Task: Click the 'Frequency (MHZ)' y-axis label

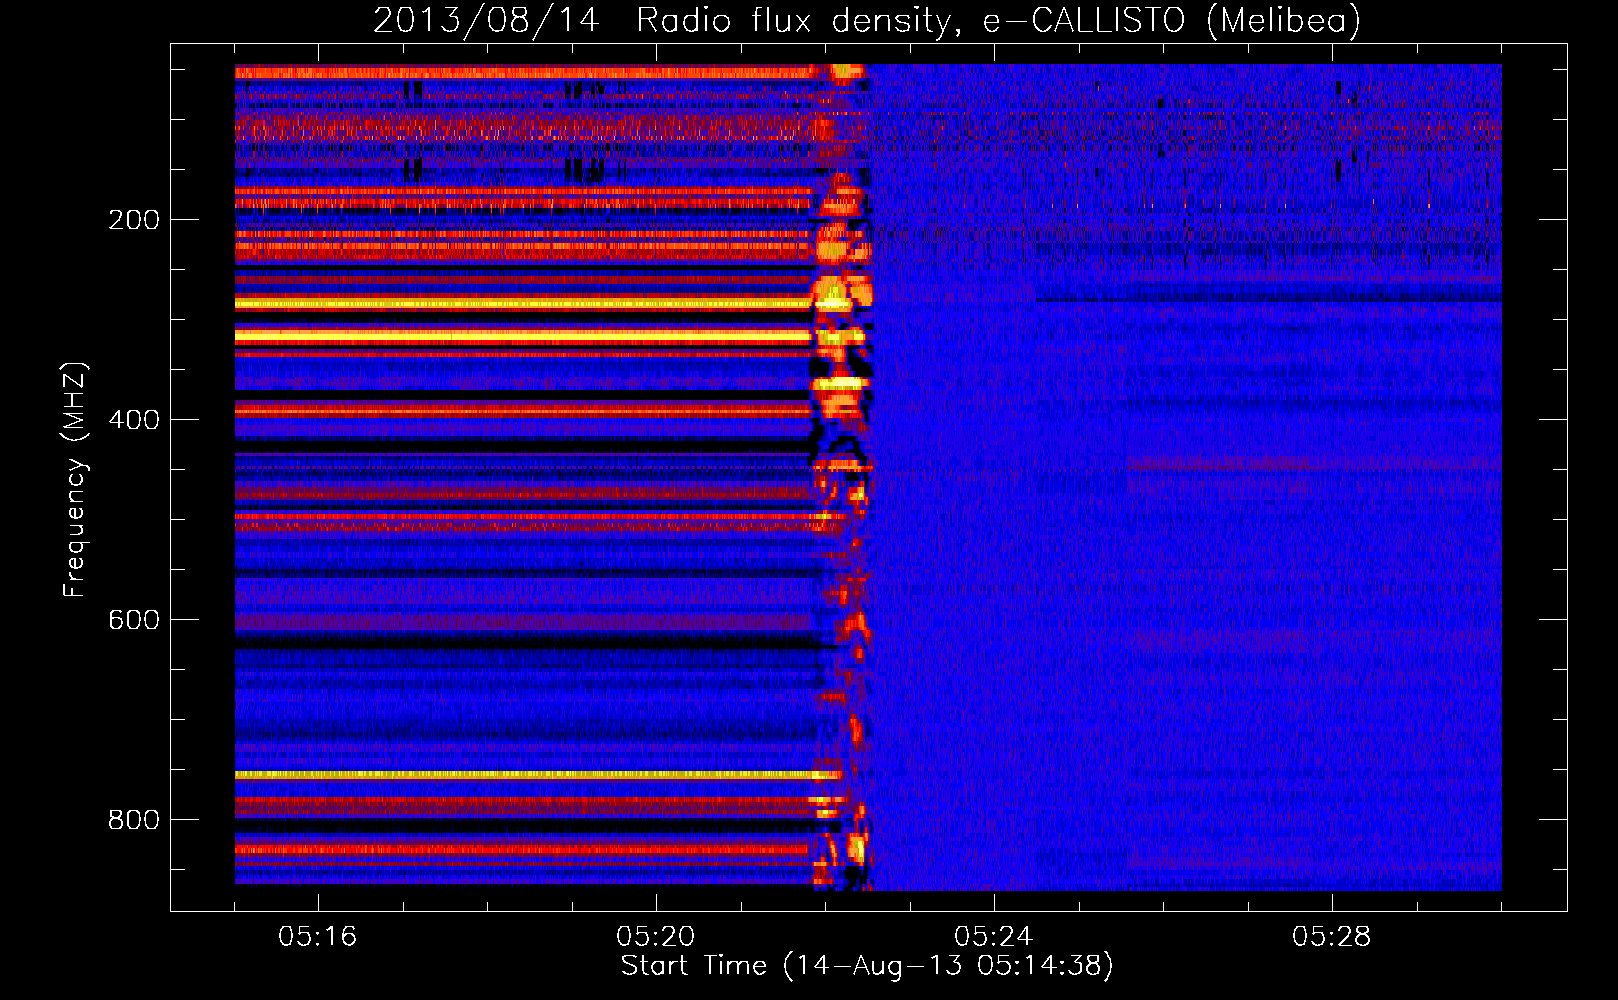Action: [75, 479]
